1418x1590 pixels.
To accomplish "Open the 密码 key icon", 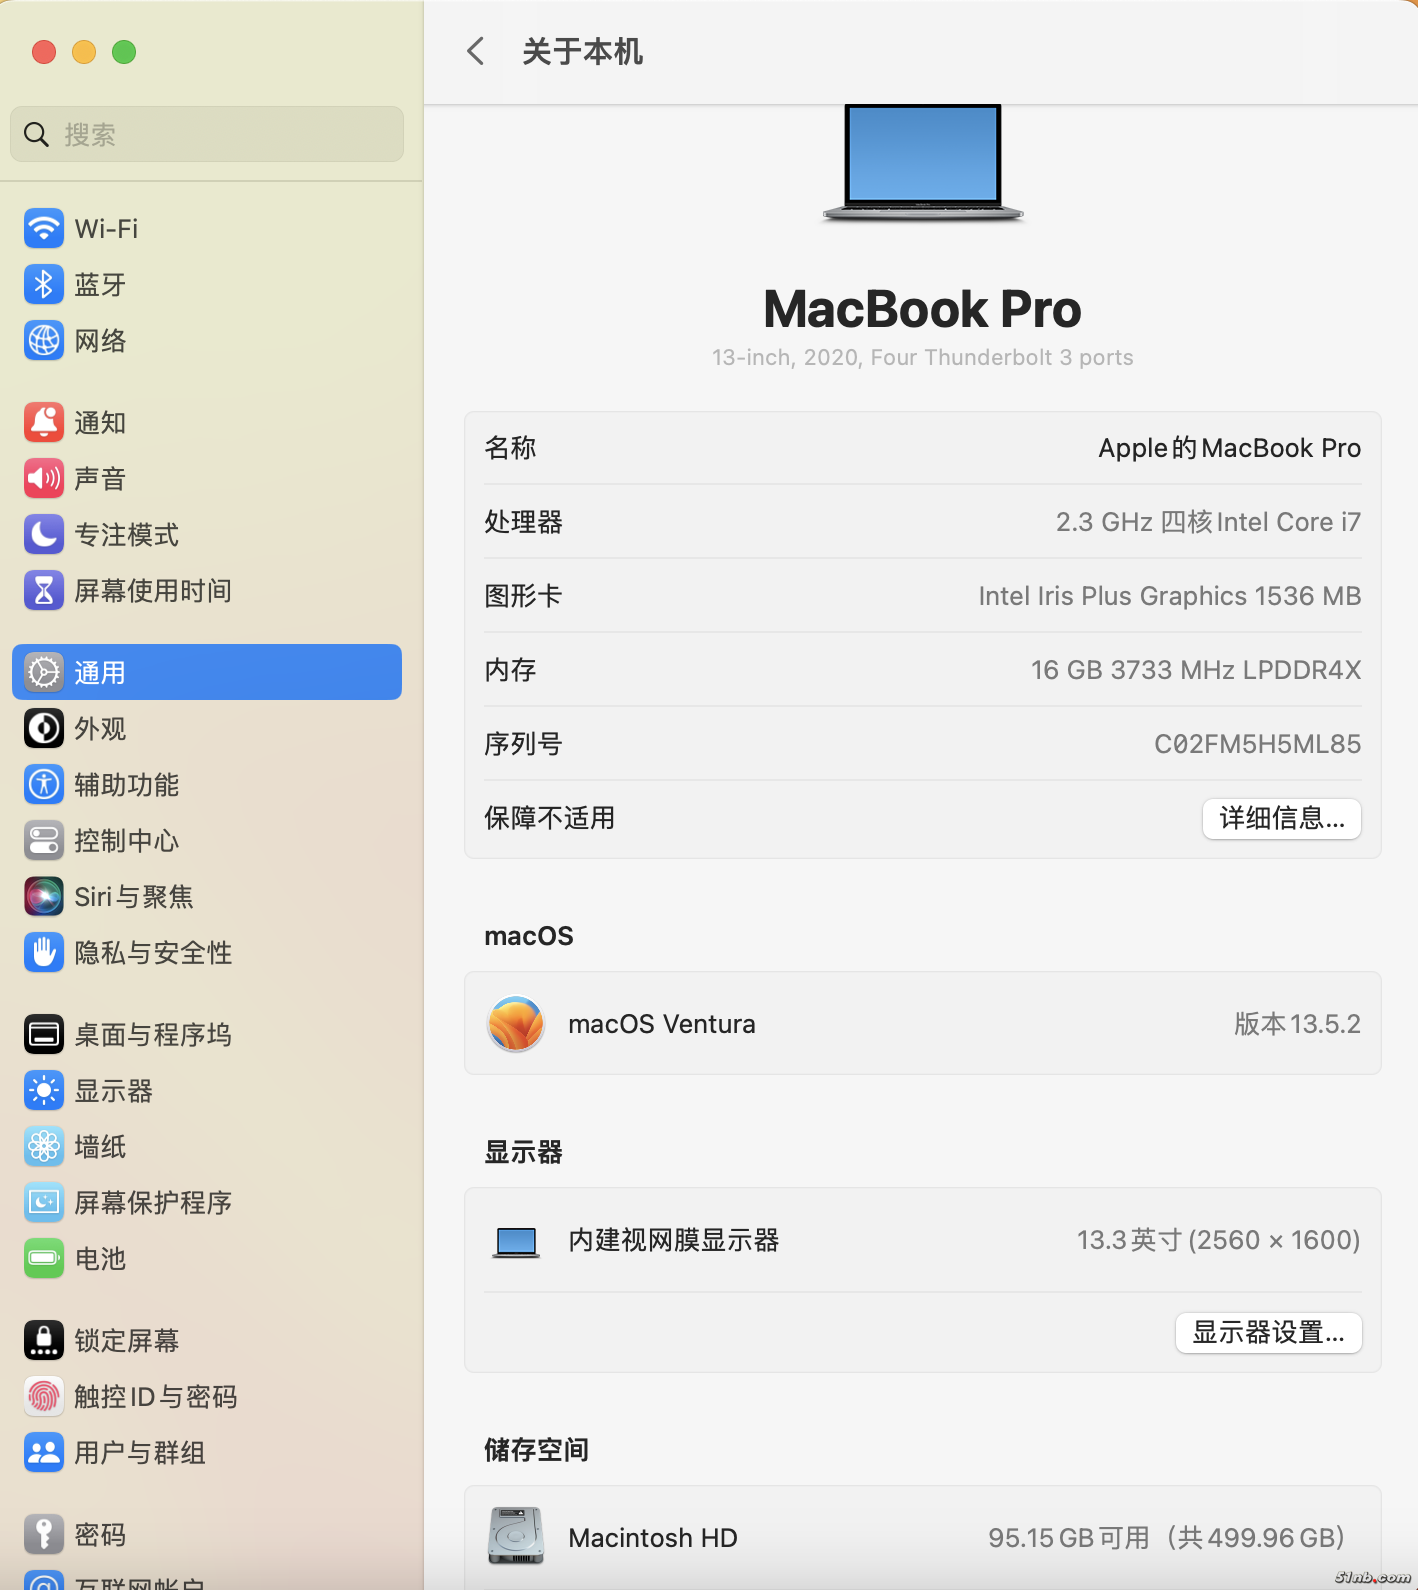I will [x=44, y=1535].
